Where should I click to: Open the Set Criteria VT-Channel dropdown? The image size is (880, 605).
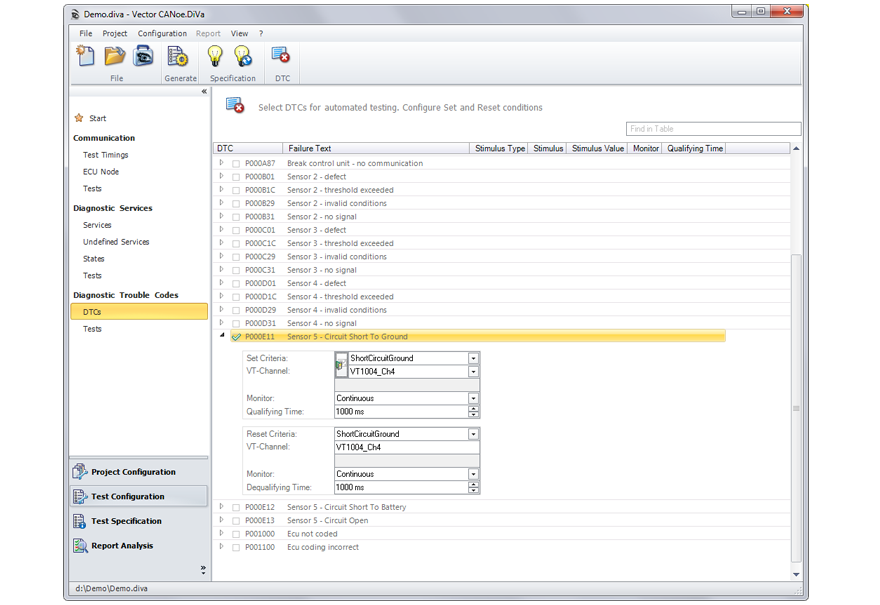pos(474,372)
